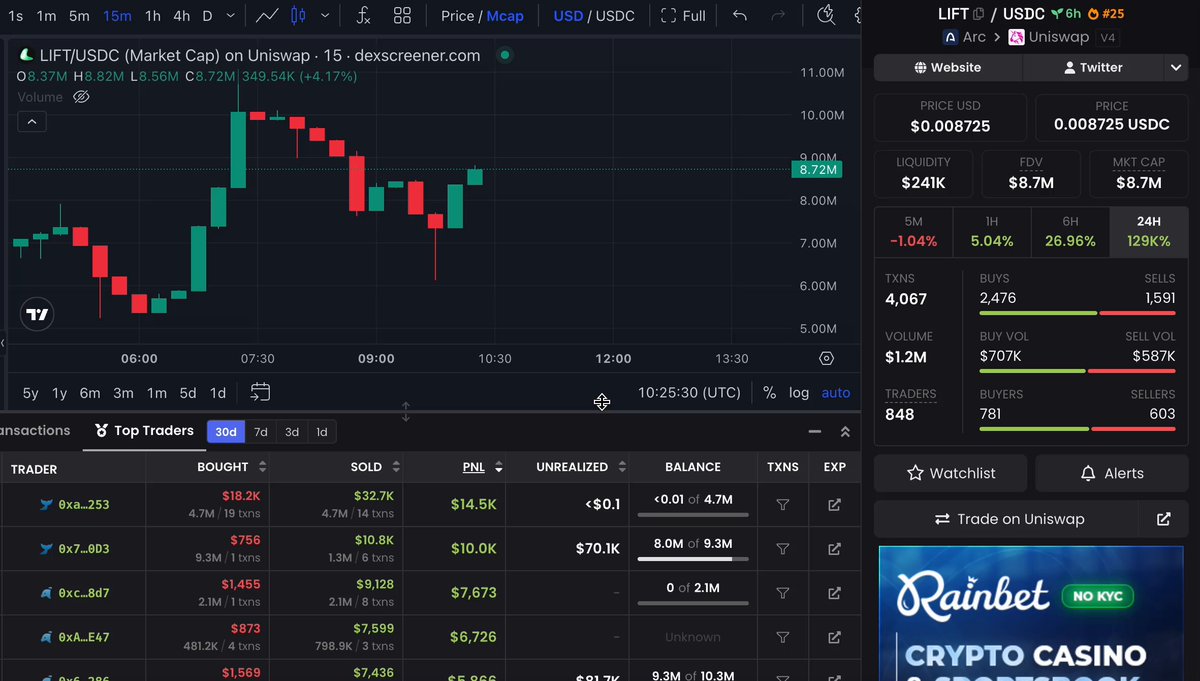Select the 7d top traders period
The width and height of the screenshot is (1200, 681).
pos(260,432)
